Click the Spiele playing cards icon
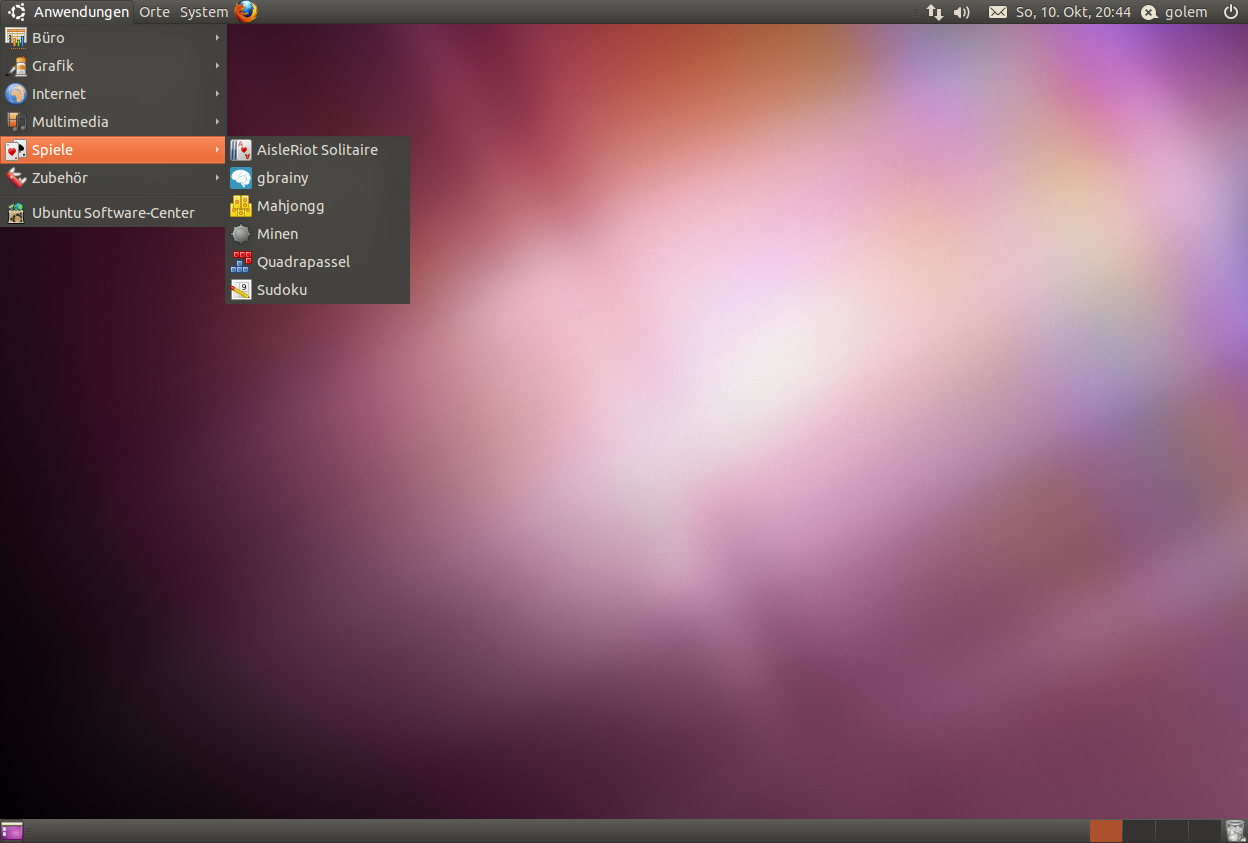 pos(15,150)
